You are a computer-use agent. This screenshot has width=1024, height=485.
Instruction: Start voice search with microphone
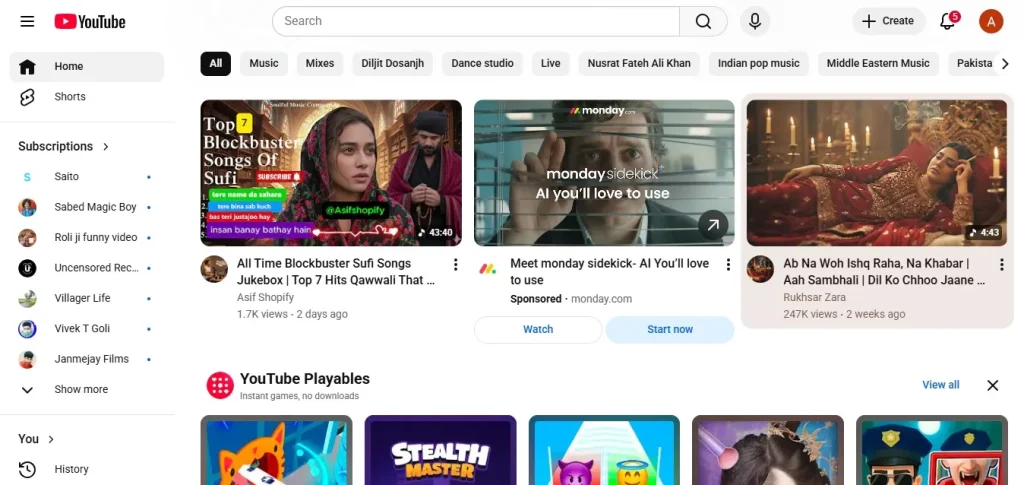click(x=755, y=22)
